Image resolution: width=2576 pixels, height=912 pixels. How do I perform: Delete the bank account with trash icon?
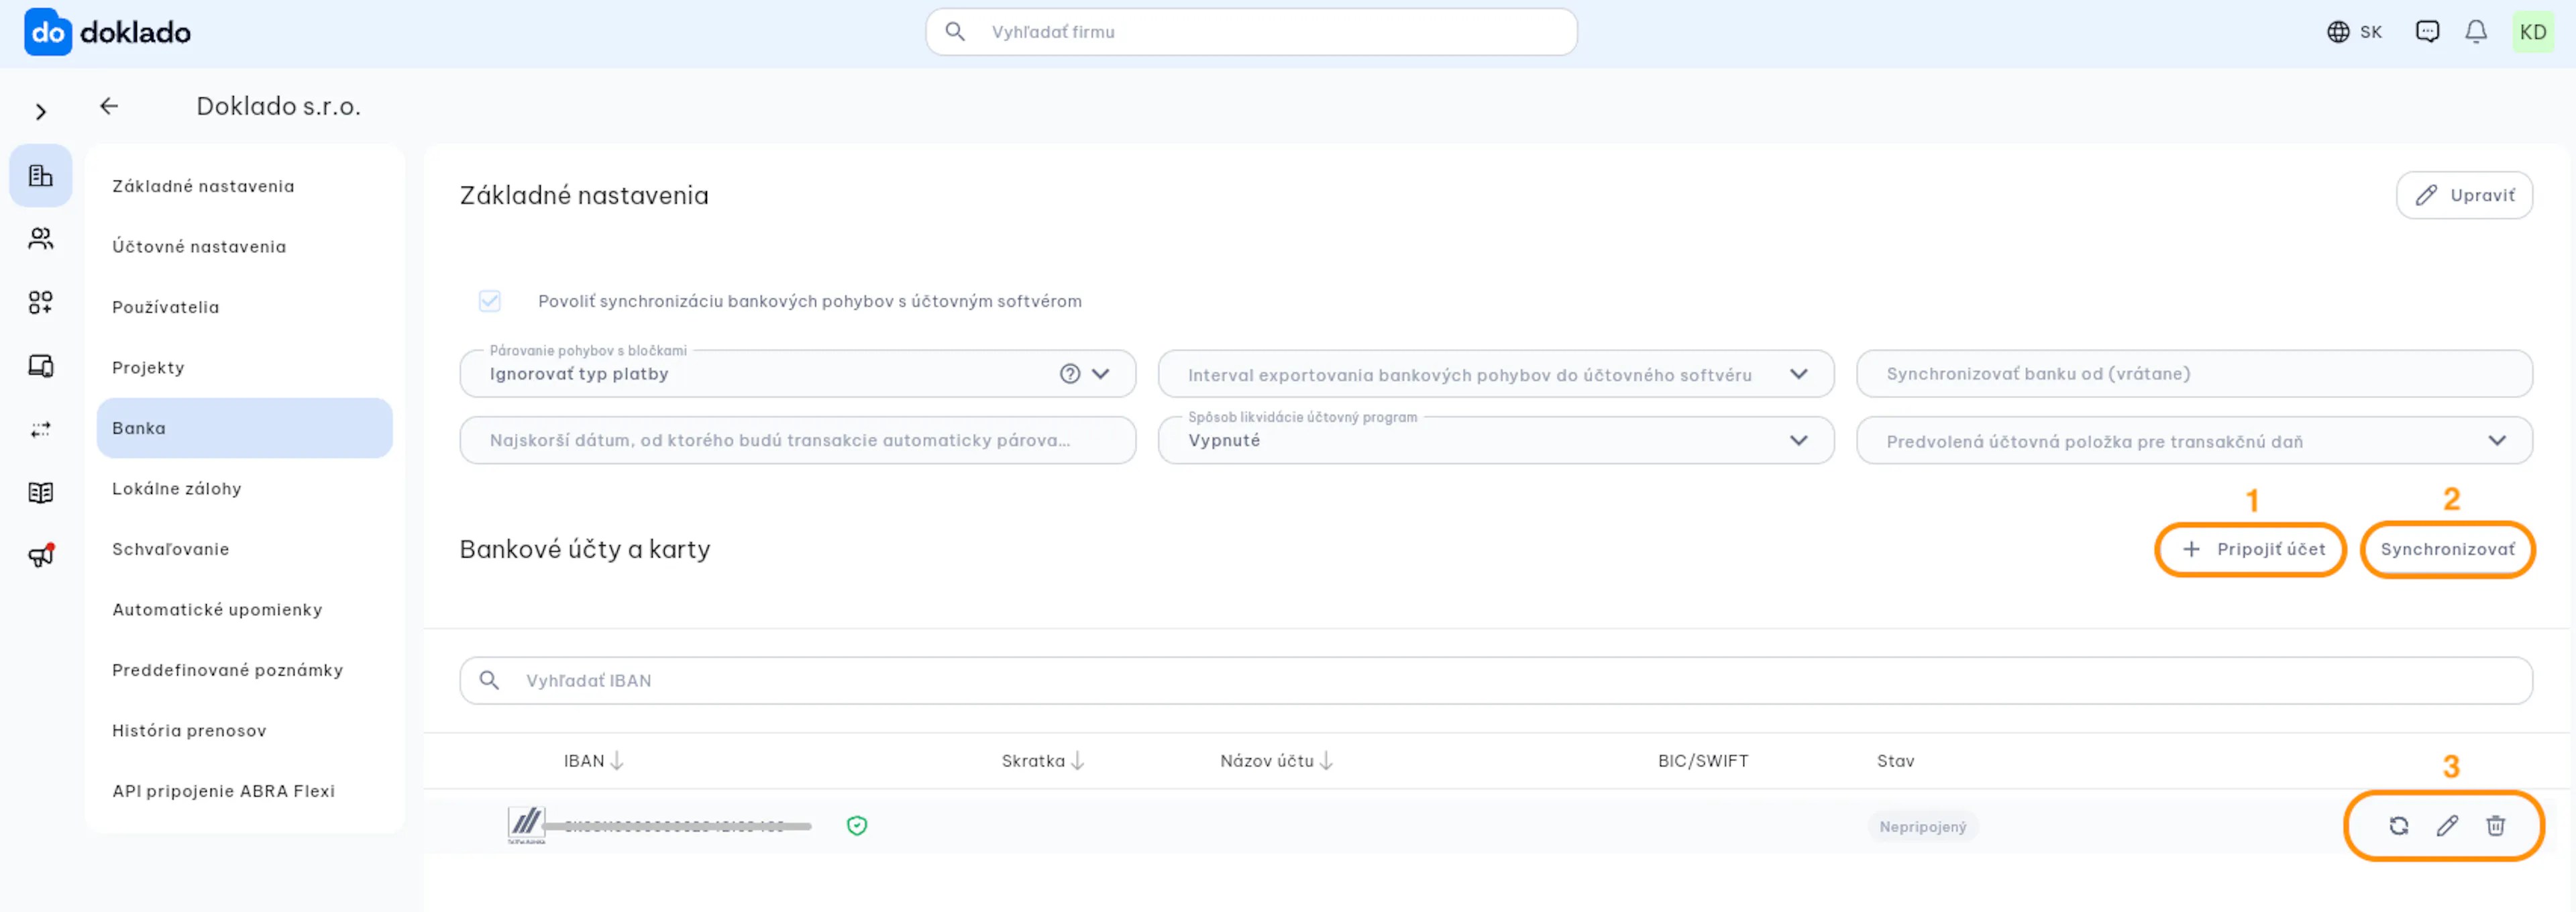[x=2496, y=826]
